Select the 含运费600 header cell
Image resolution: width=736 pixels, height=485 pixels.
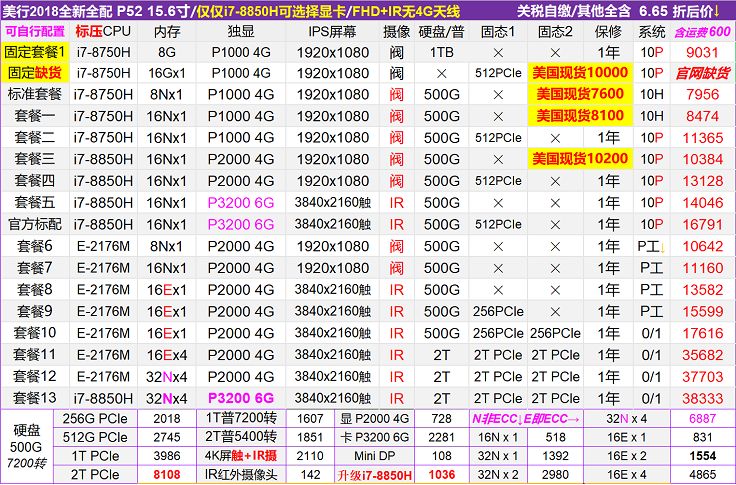tap(702, 31)
